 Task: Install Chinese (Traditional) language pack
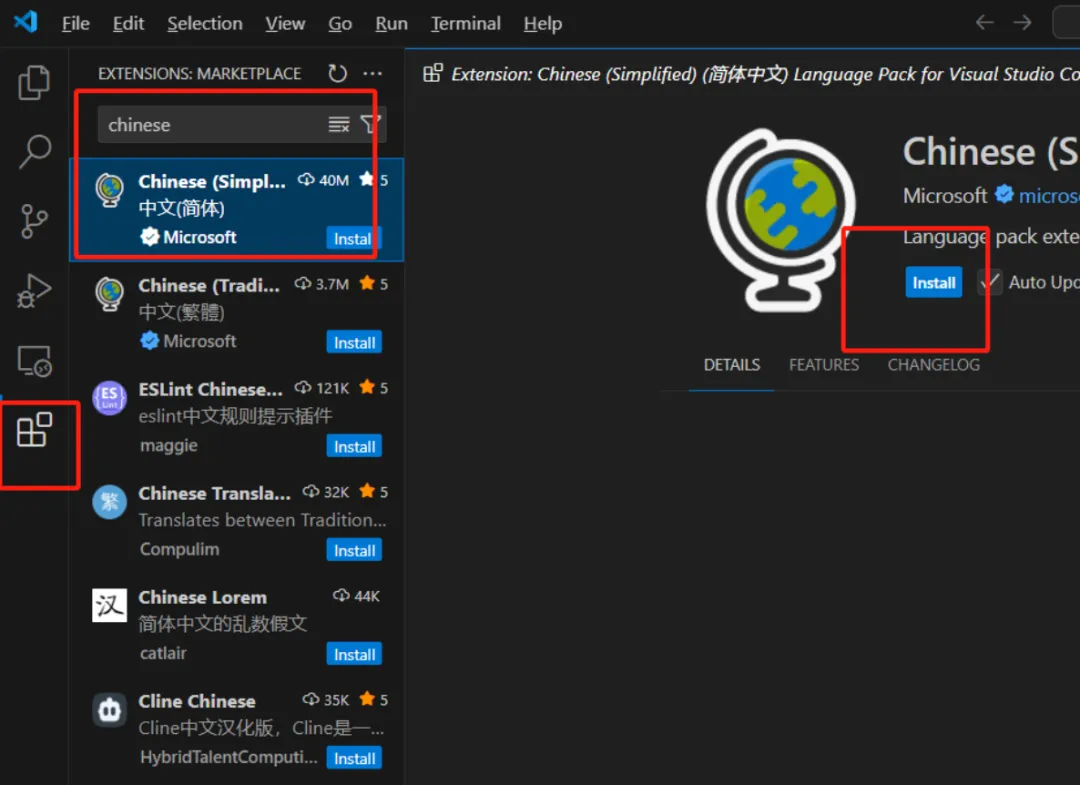click(x=354, y=342)
